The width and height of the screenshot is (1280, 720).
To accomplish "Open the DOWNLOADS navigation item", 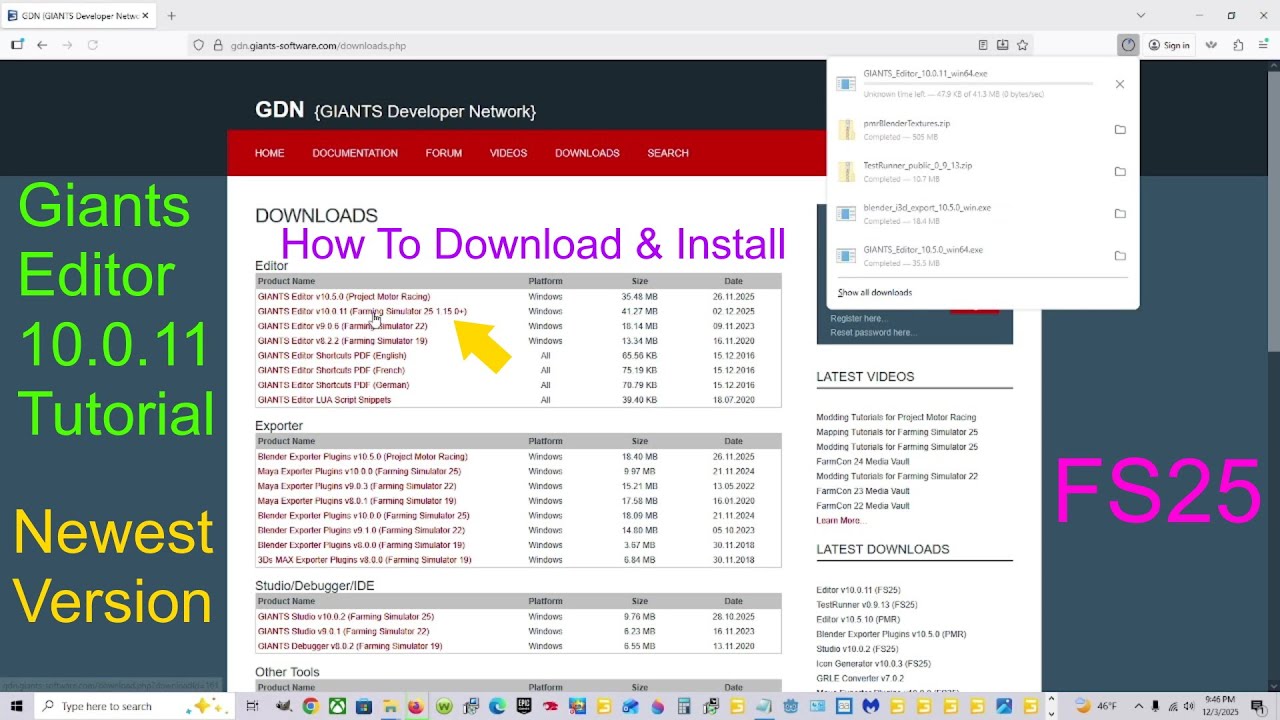I will [587, 153].
